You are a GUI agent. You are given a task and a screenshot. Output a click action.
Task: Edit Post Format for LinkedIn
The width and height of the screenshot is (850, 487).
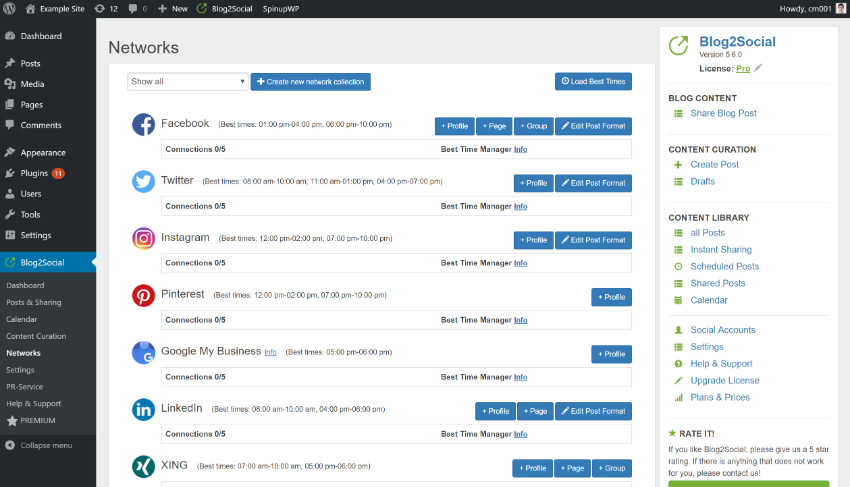click(593, 411)
